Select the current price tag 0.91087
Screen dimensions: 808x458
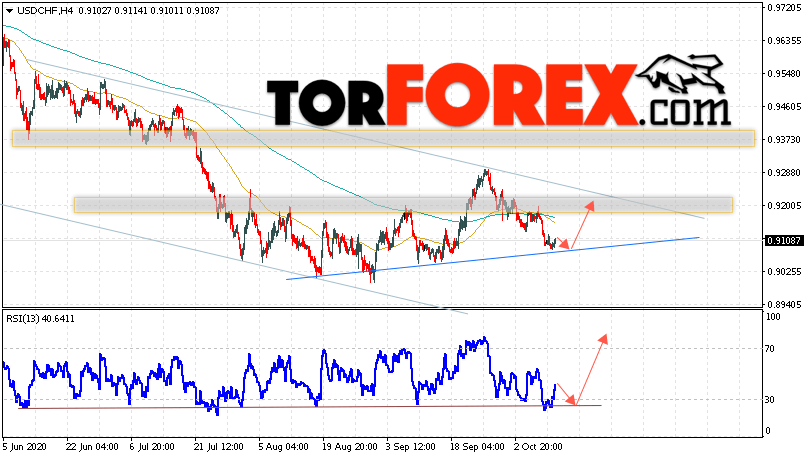coord(783,241)
